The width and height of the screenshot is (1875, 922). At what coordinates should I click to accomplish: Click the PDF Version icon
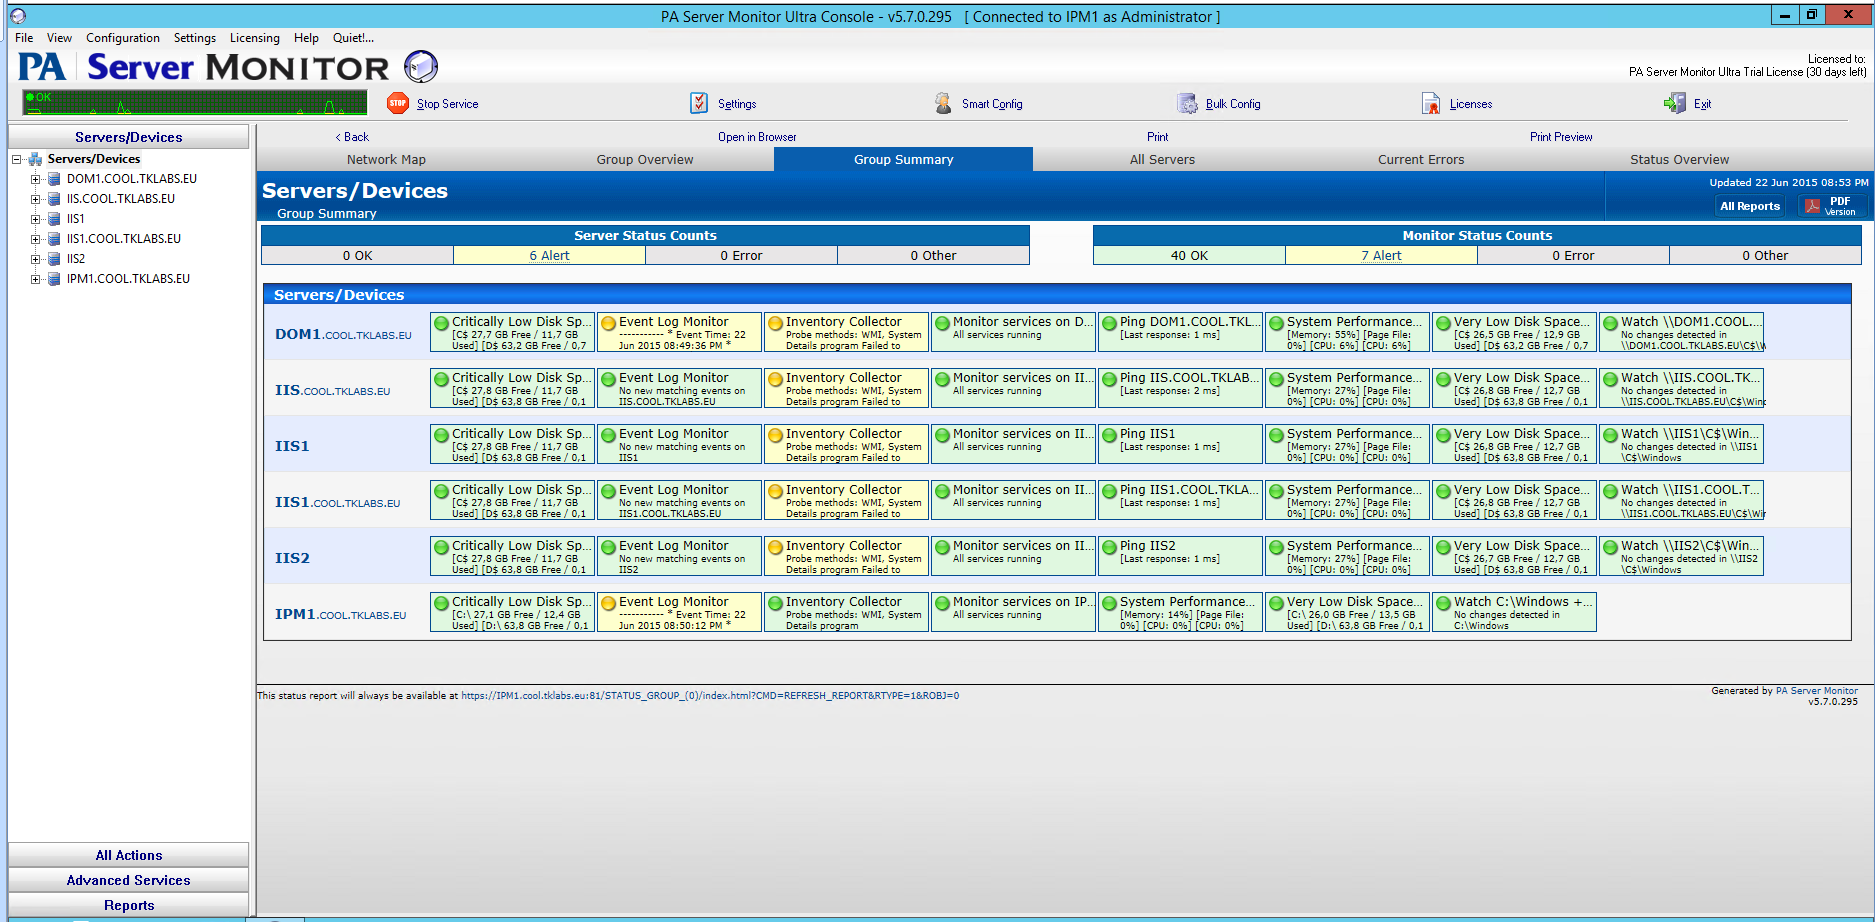tap(1812, 206)
